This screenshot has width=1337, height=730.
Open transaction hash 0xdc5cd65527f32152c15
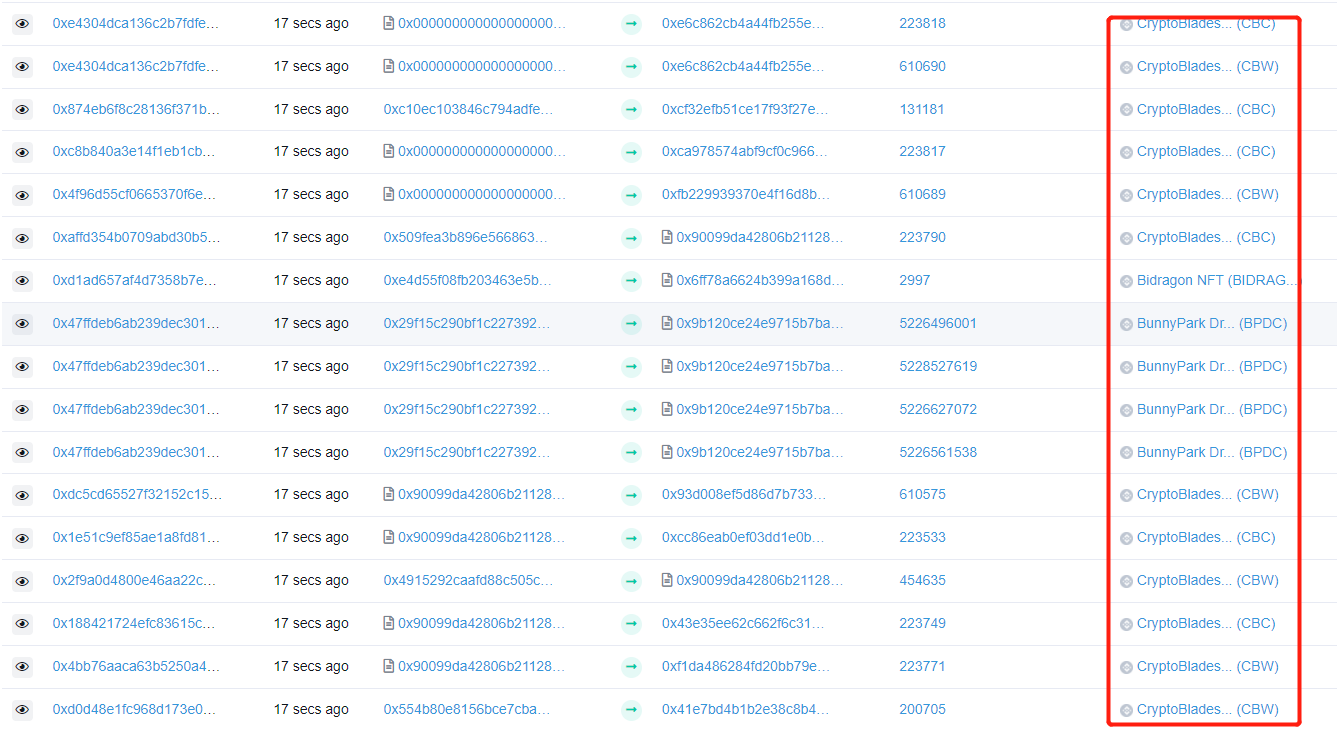(x=137, y=495)
